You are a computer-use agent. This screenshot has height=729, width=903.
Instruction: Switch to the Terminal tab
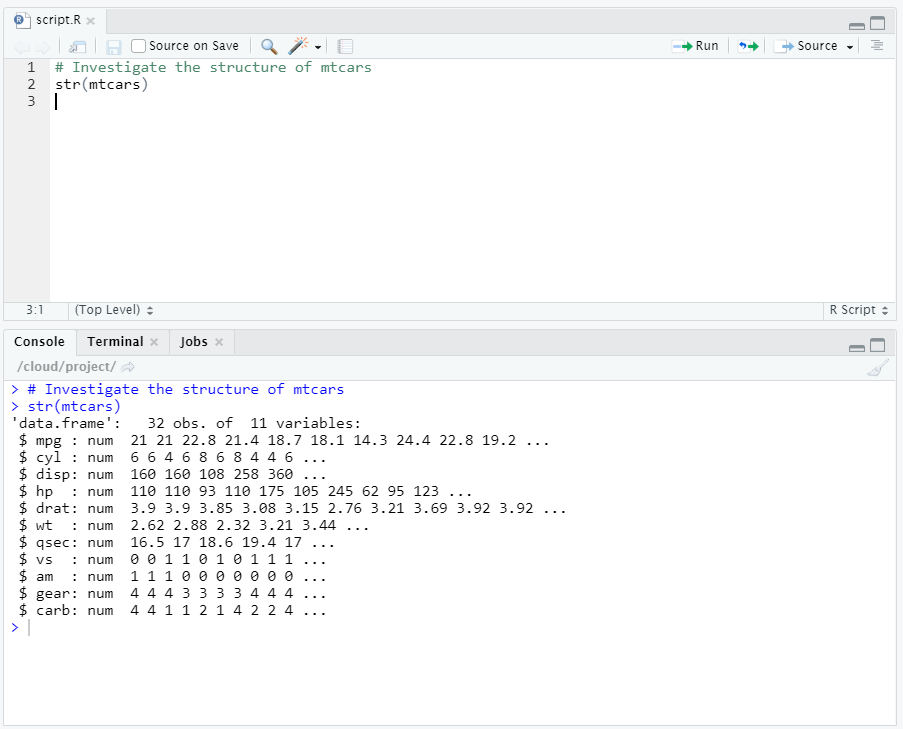click(x=113, y=341)
